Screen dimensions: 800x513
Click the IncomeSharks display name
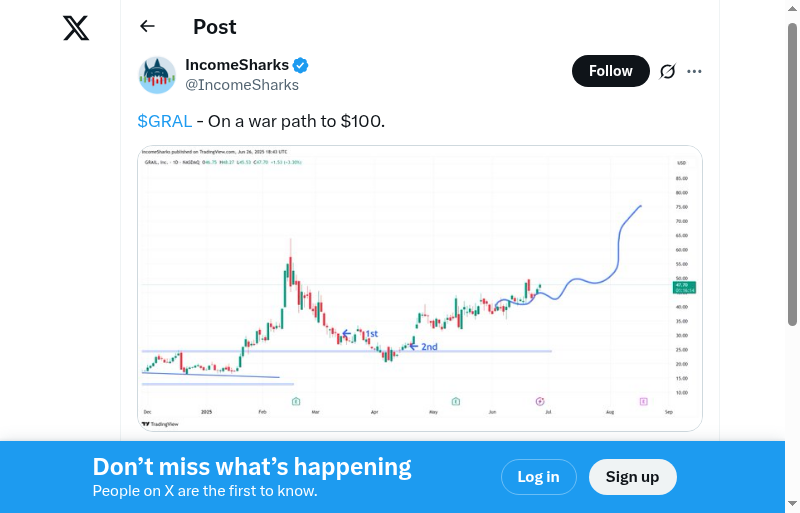(x=237, y=65)
